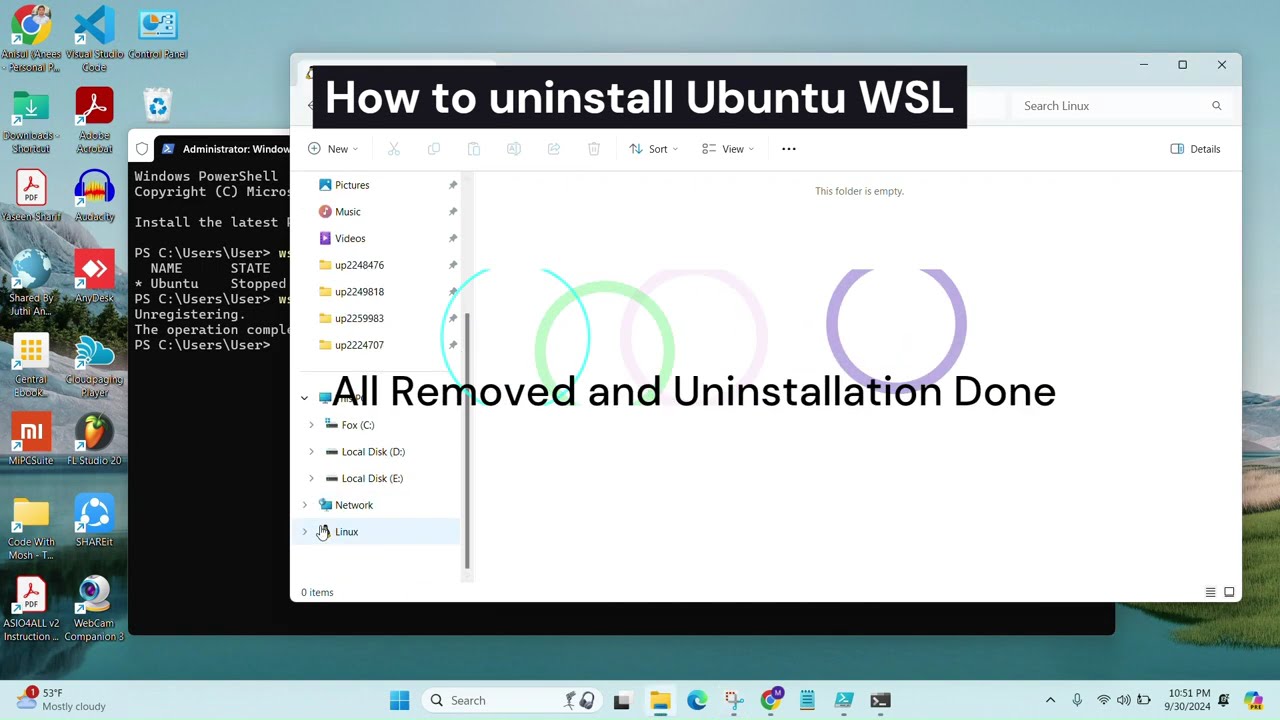The image size is (1280, 720).
Task: Show hidden system tray icons chevron
Action: 1050,700
